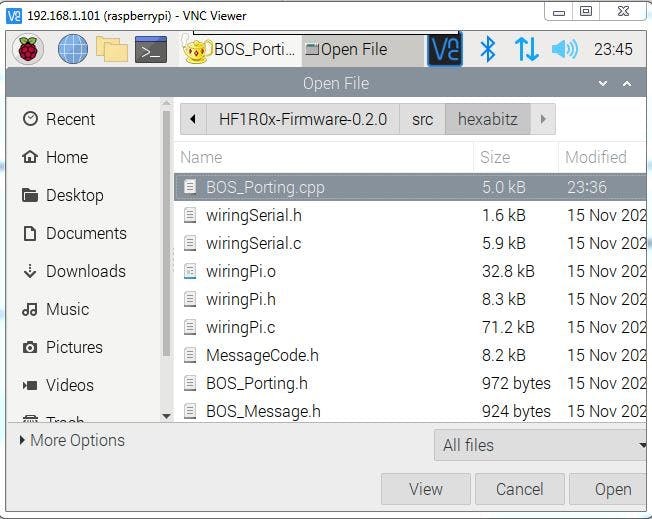652x519 pixels.
Task: Open the Raspberry Pi main menu
Action: coord(28,48)
